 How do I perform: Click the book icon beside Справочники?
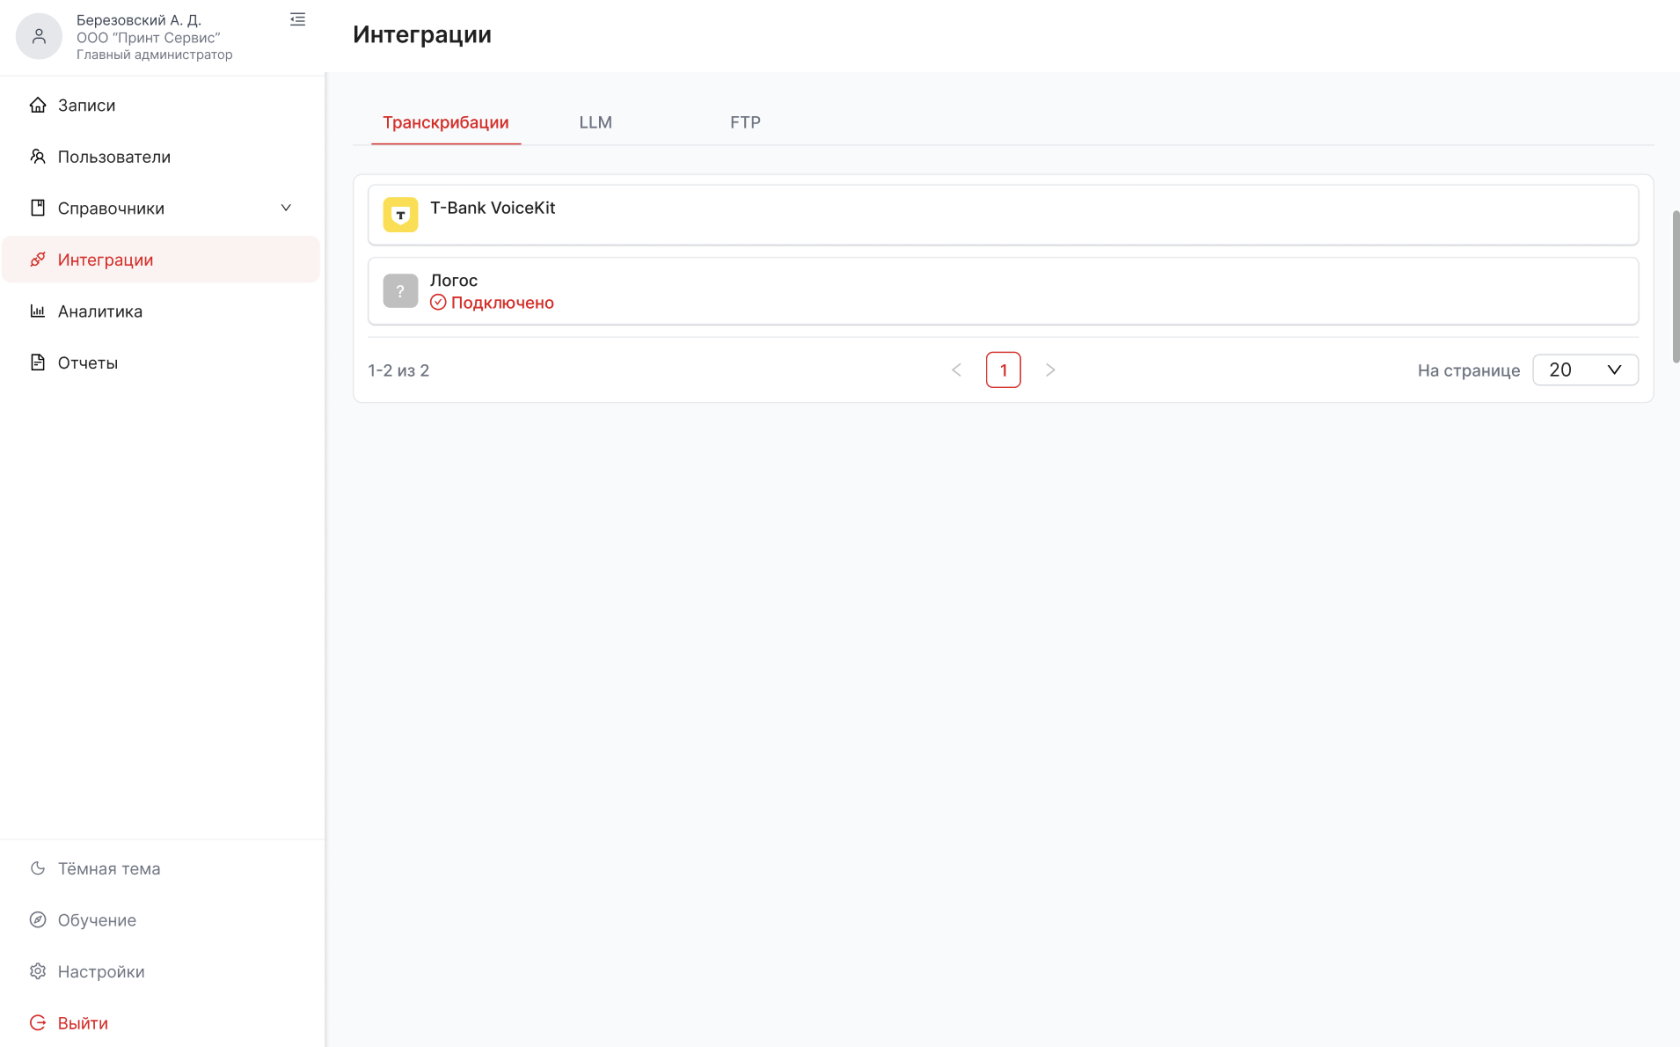pos(38,208)
